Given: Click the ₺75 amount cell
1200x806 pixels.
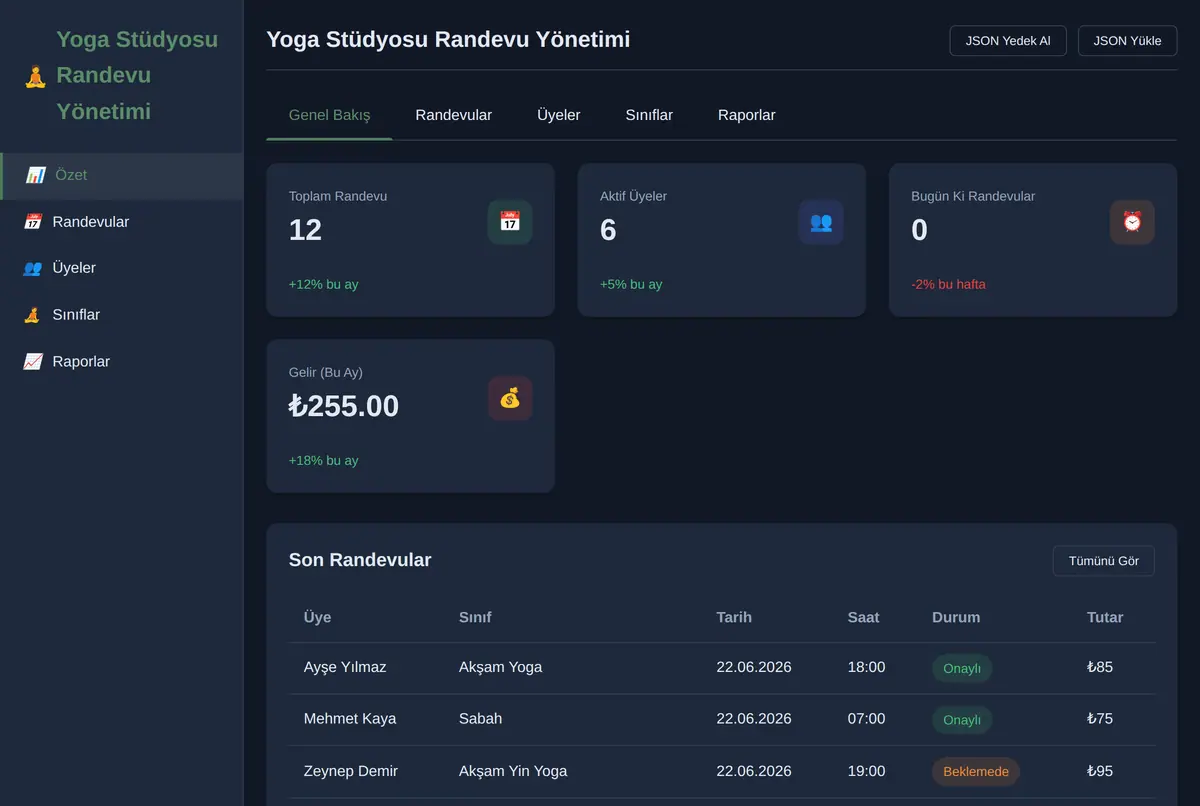Looking at the screenshot, I should [x=1100, y=719].
